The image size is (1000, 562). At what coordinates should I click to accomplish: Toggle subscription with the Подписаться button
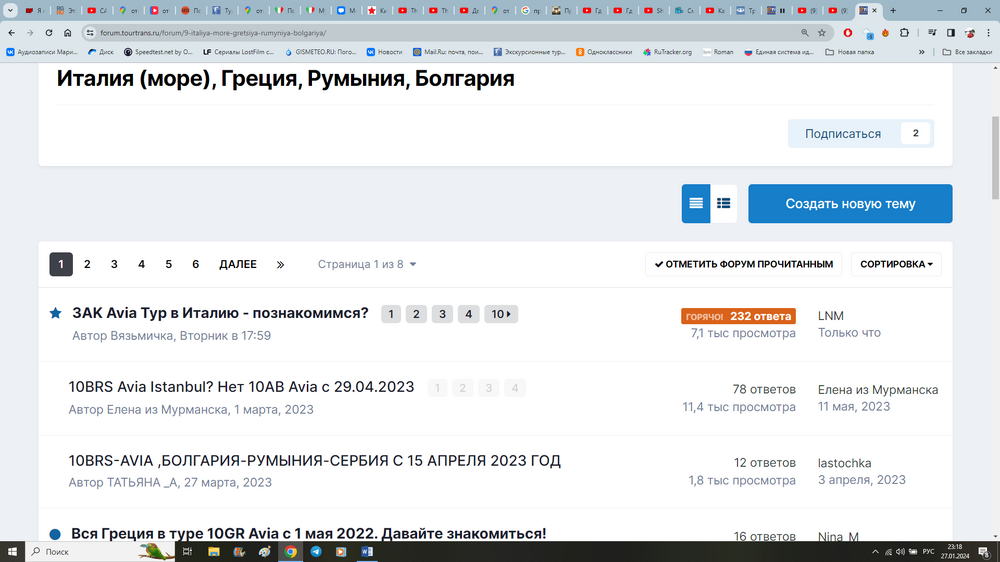click(x=843, y=134)
